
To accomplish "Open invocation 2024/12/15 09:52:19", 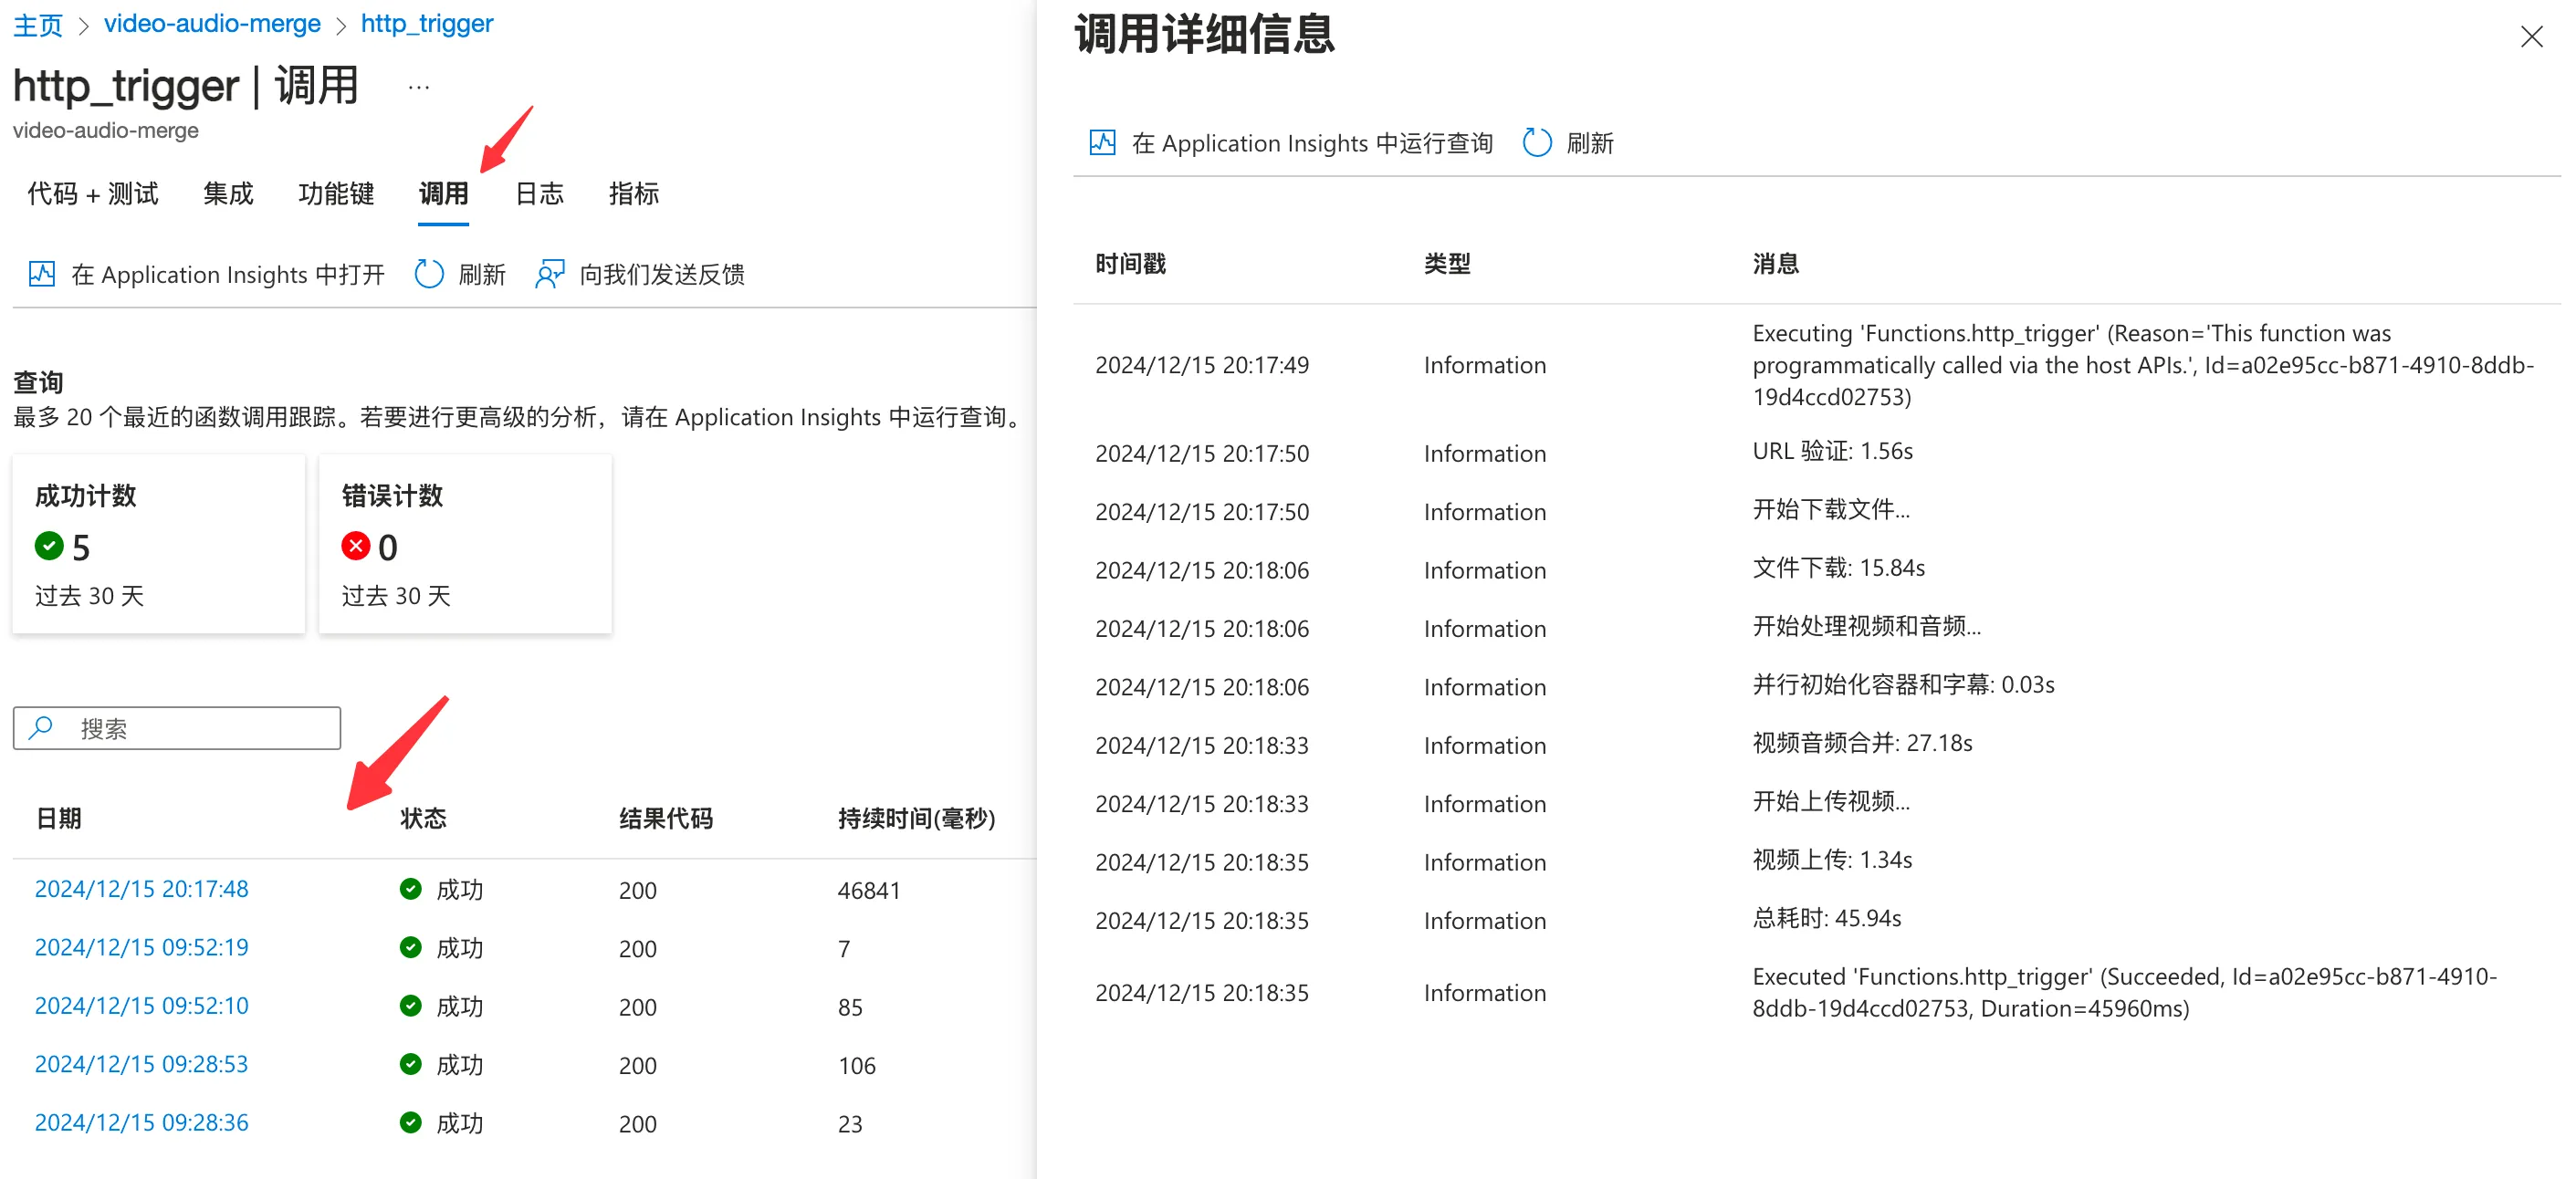I will 142,947.
